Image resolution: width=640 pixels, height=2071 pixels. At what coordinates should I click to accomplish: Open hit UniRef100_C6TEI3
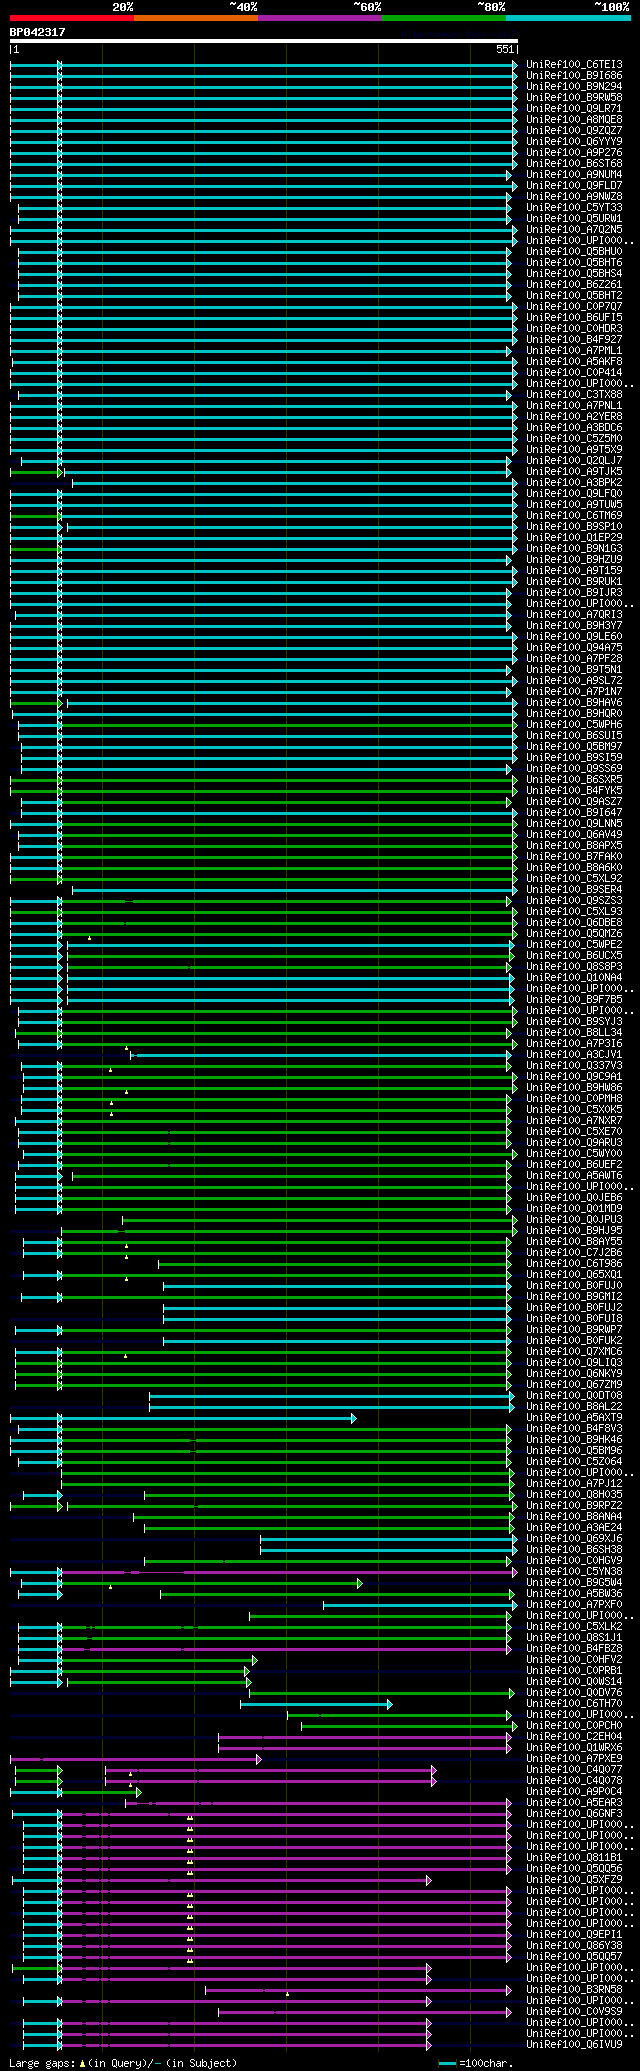pyautogui.click(x=574, y=65)
